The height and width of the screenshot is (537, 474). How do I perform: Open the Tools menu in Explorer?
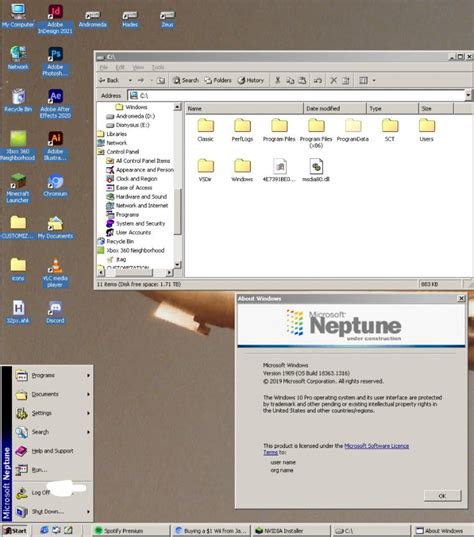(158, 67)
